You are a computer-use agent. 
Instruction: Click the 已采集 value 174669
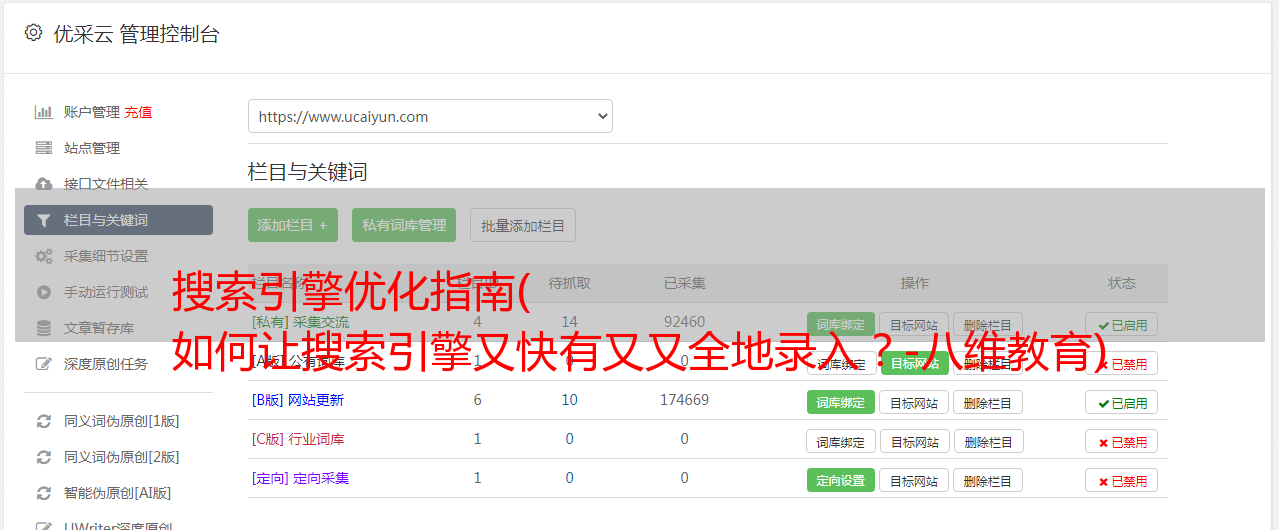pyautogui.click(x=684, y=400)
